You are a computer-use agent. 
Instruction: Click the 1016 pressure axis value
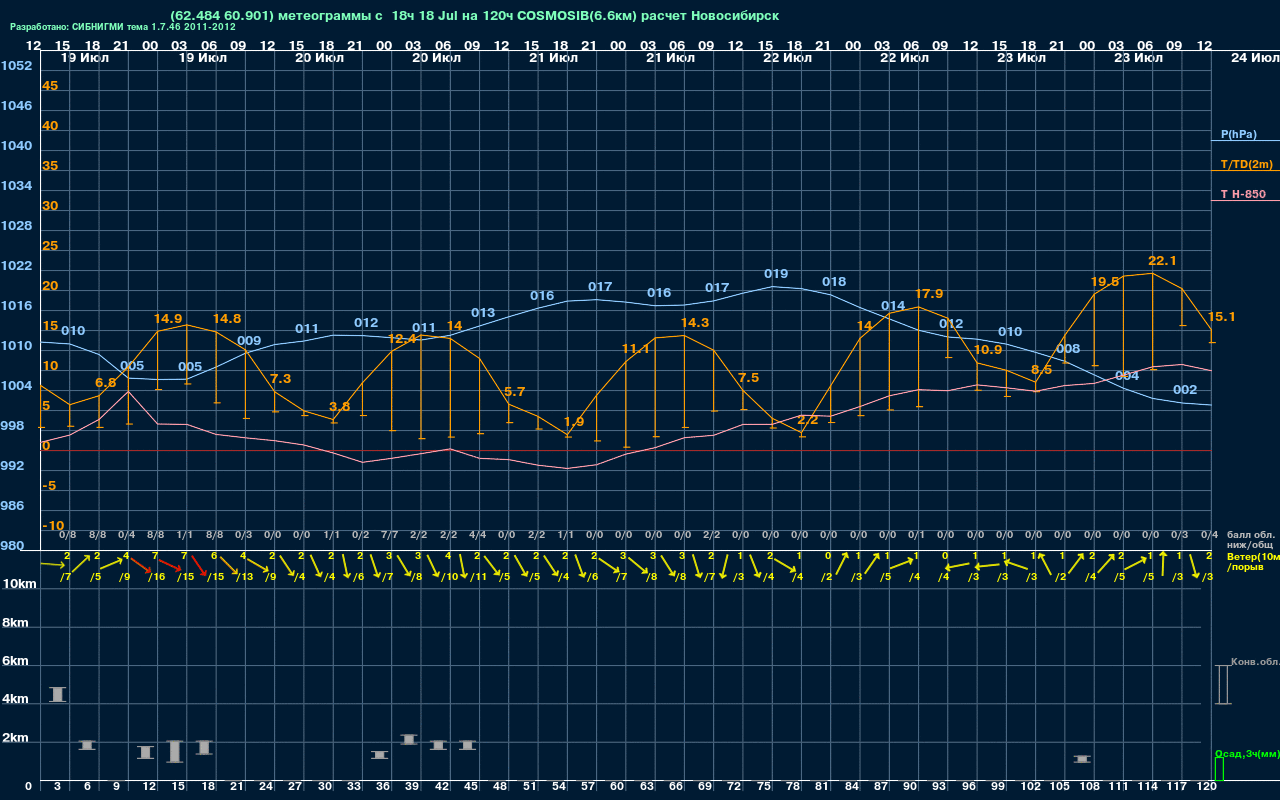coord(16,306)
